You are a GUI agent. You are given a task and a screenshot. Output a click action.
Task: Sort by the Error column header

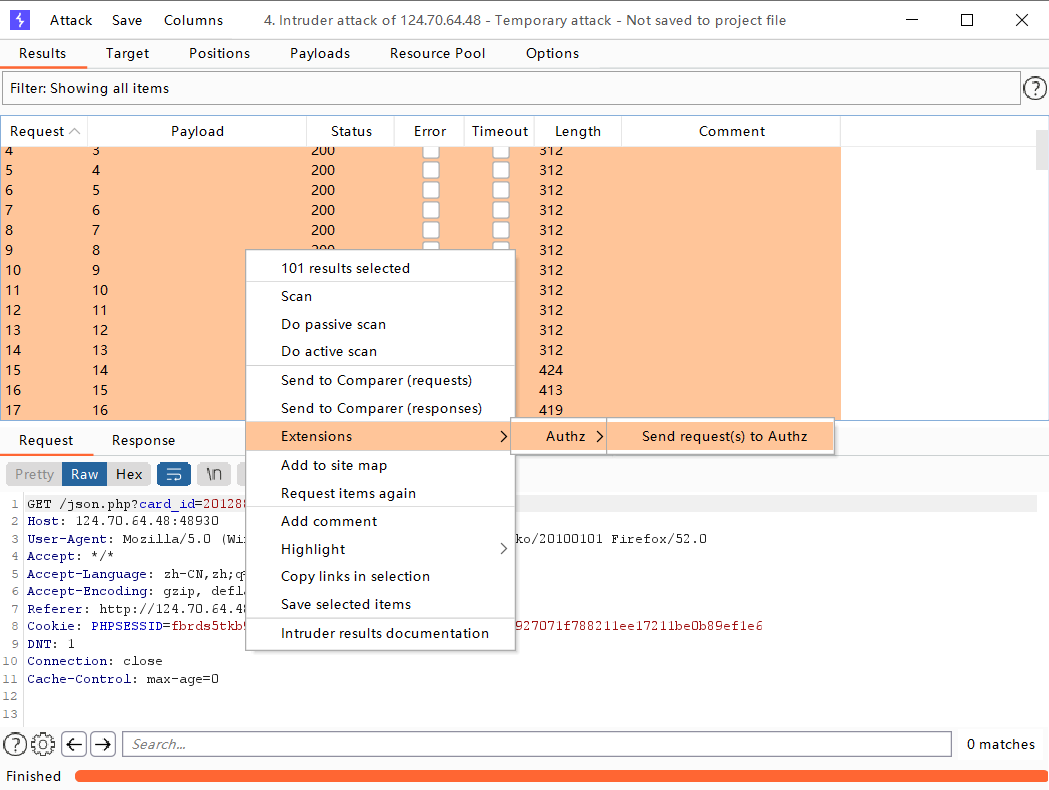pos(430,131)
